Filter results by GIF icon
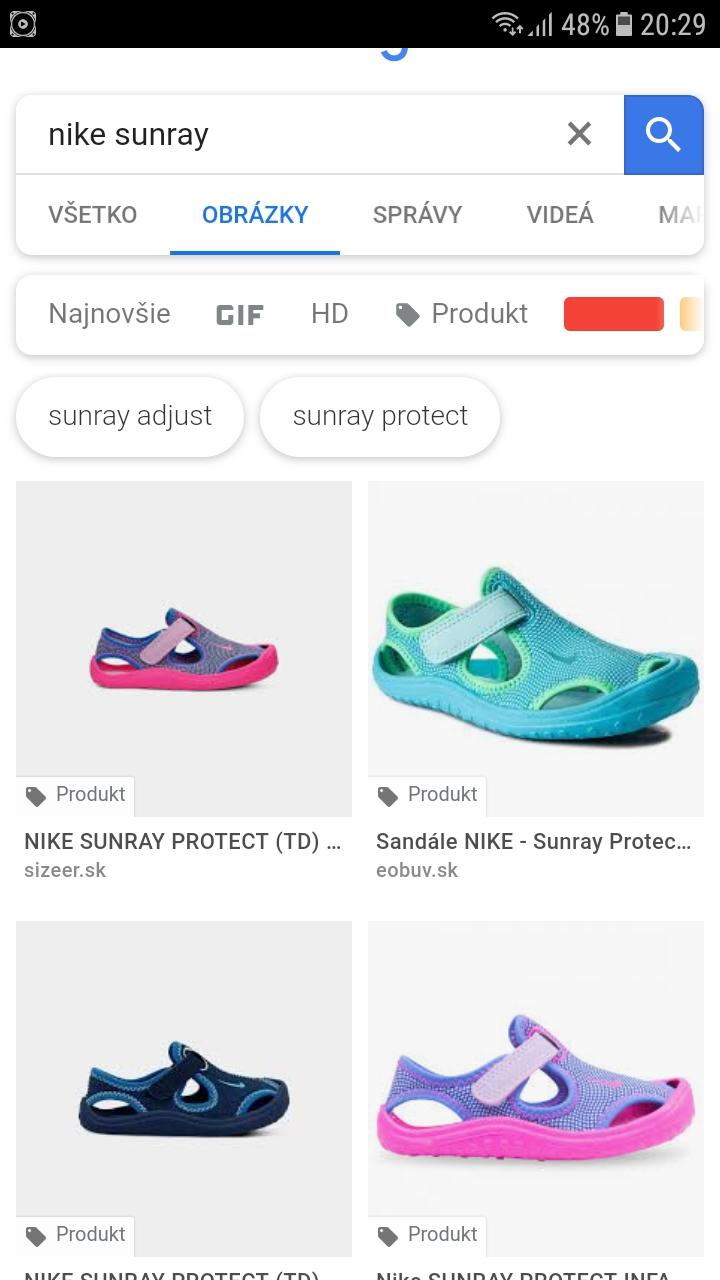Viewport: 720px width, 1280px height. pos(240,315)
